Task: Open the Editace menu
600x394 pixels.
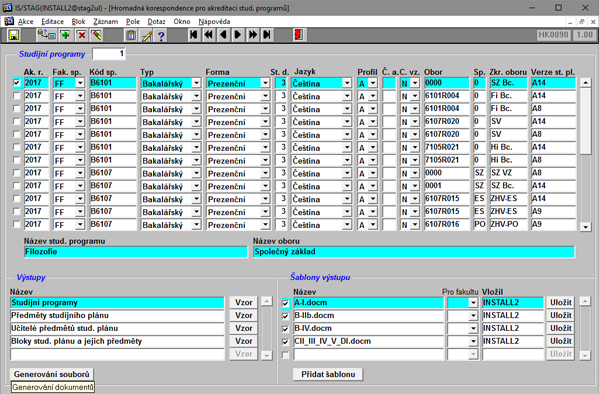Action: (52, 22)
